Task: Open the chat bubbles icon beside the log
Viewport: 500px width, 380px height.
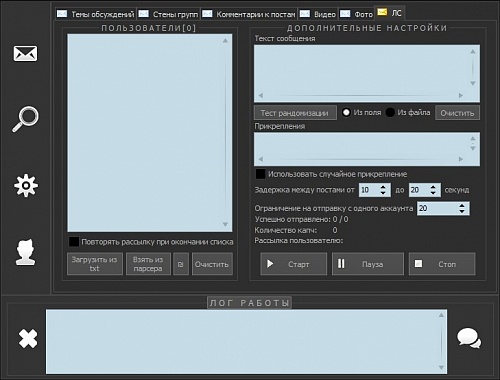Action: click(469, 338)
